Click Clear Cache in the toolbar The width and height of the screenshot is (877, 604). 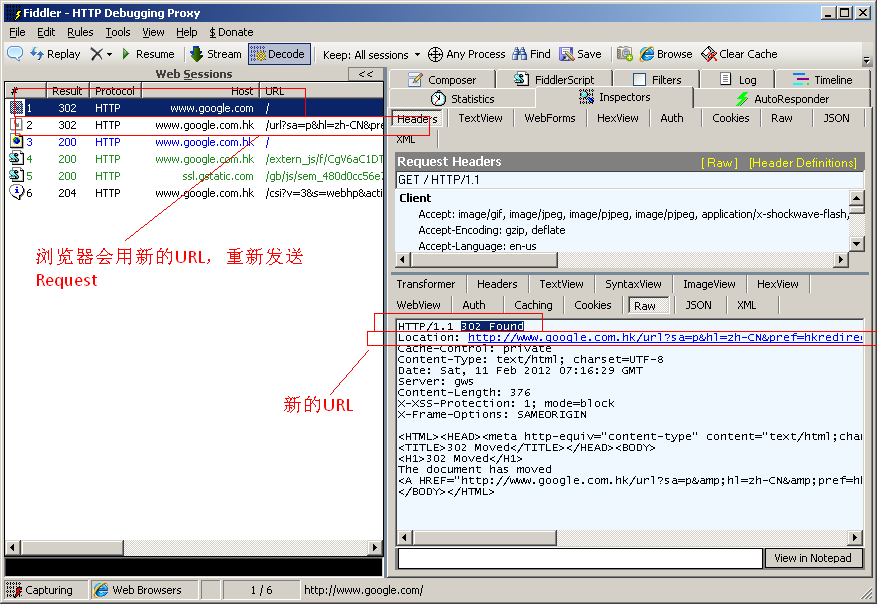point(739,54)
